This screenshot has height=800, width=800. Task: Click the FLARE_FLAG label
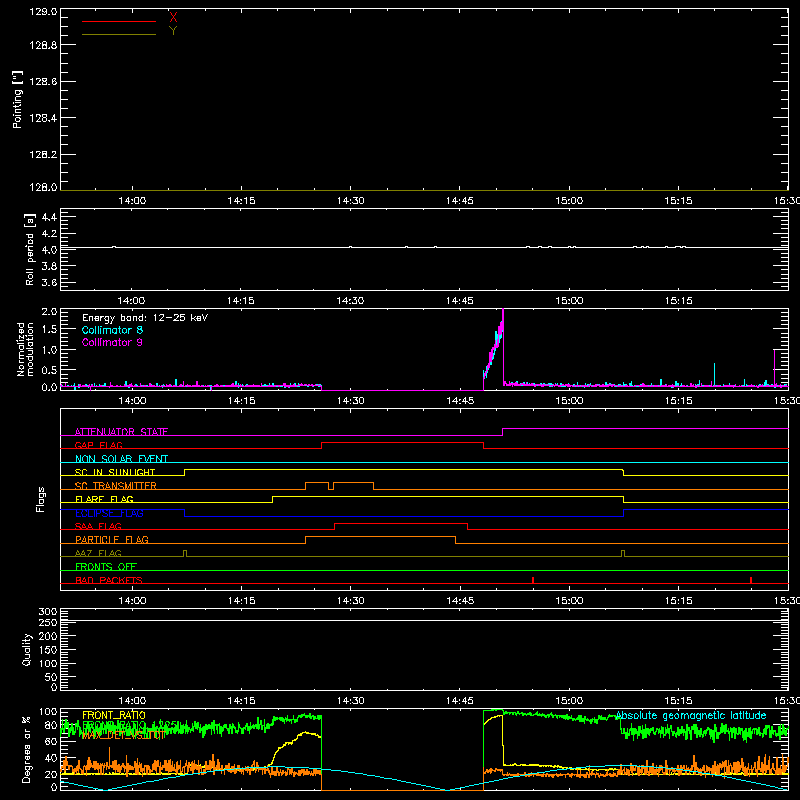tap(104, 499)
